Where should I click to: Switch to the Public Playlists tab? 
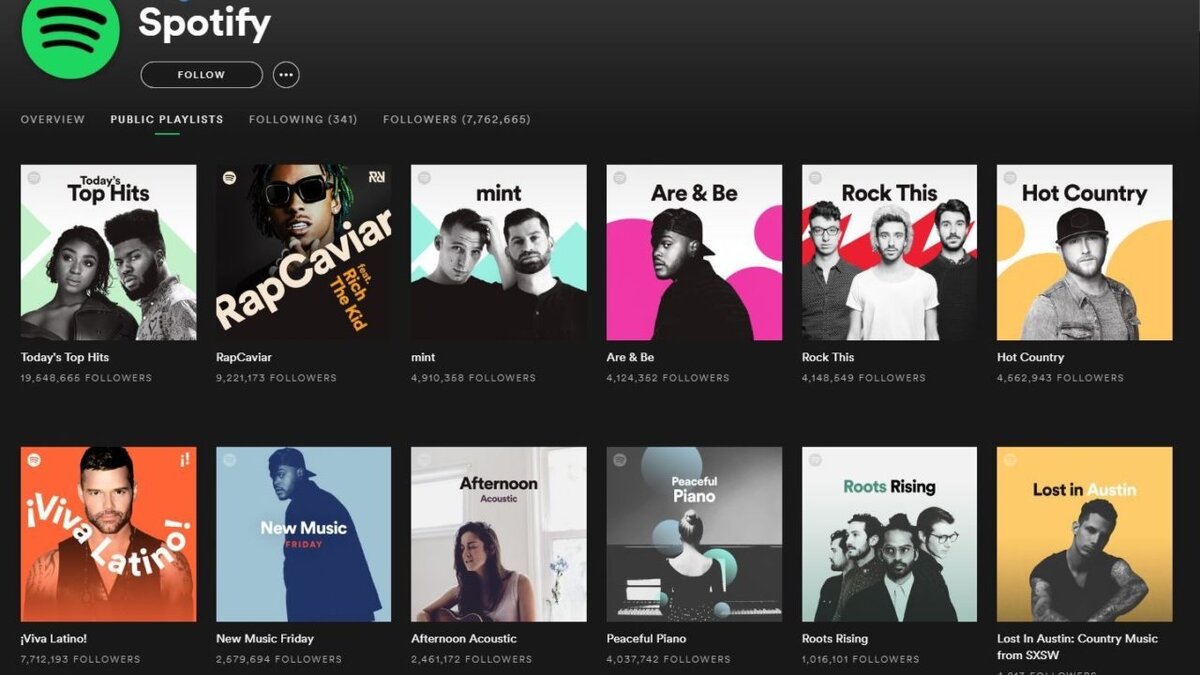165,119
